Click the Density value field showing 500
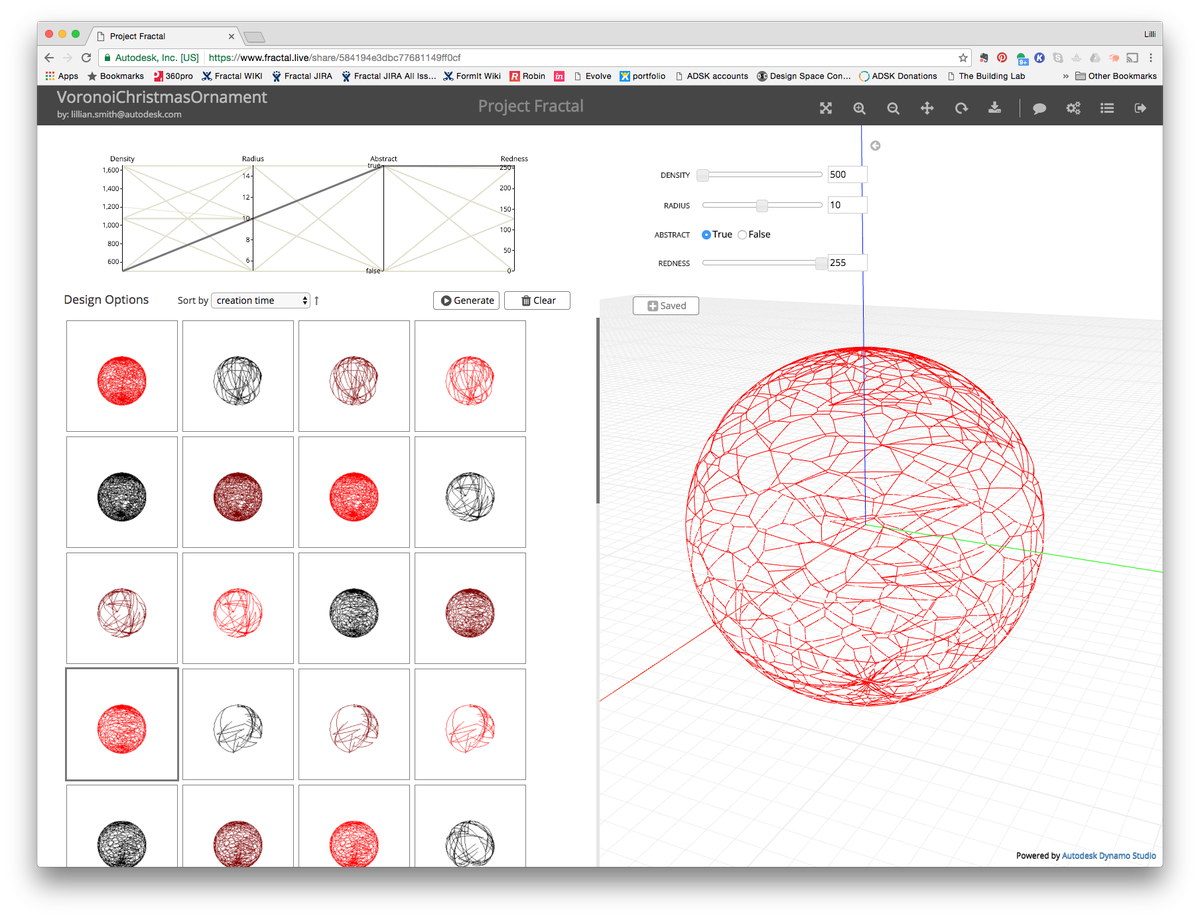The image size is (1200, 920). [x=847, y=175]
